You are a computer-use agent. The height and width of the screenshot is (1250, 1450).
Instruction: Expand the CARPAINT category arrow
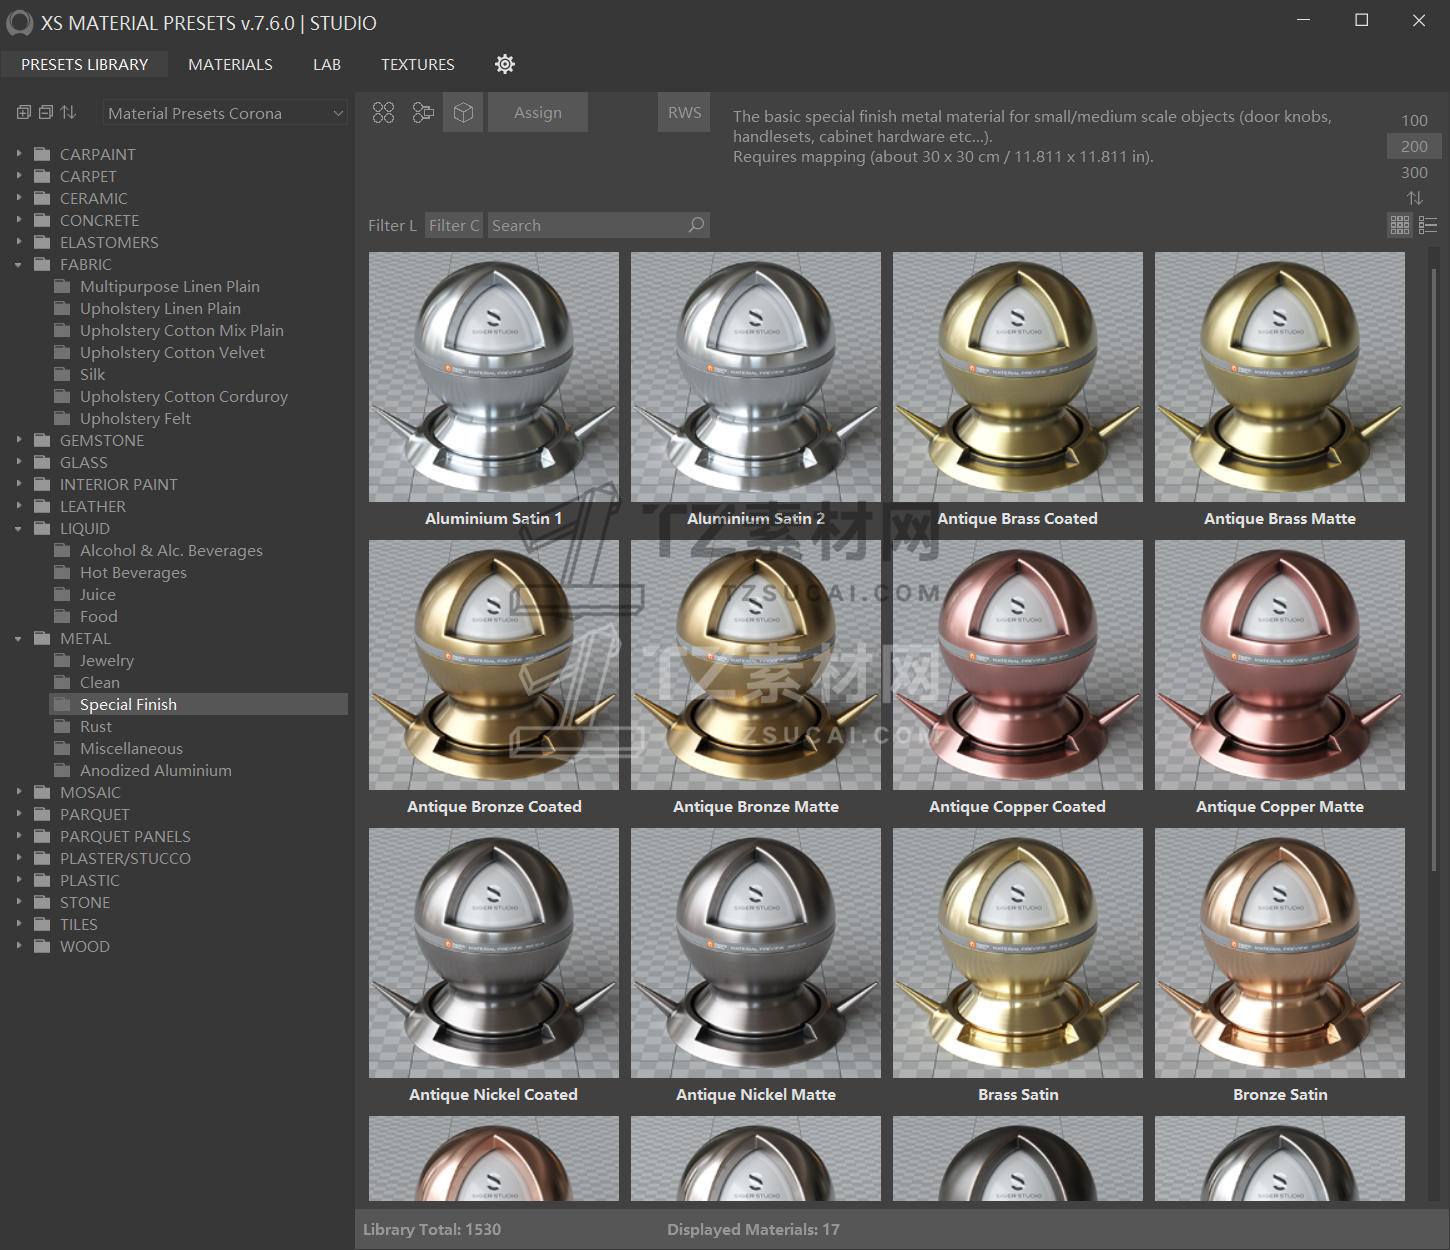click(18, 154)
